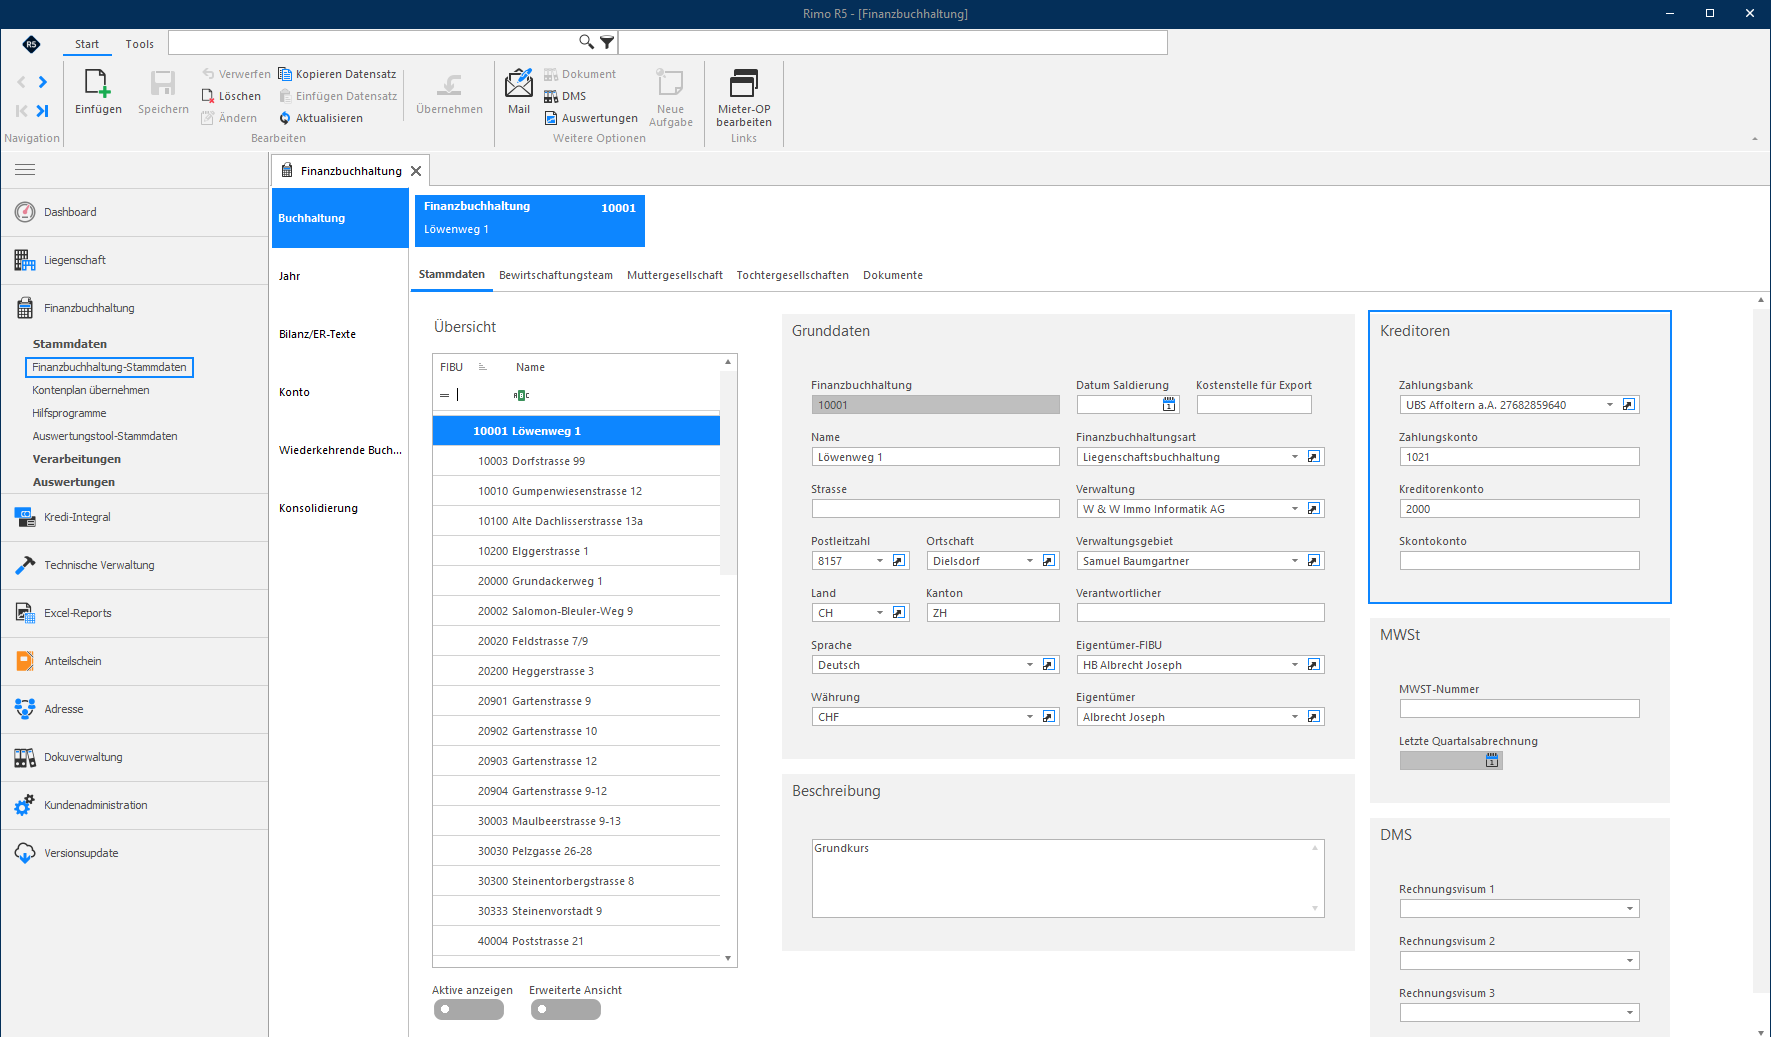Viewport: 1771px width, 1037px height.
Task: Open Auswertungen in Weitere Optionen
Action: click(x=591, y=118)
